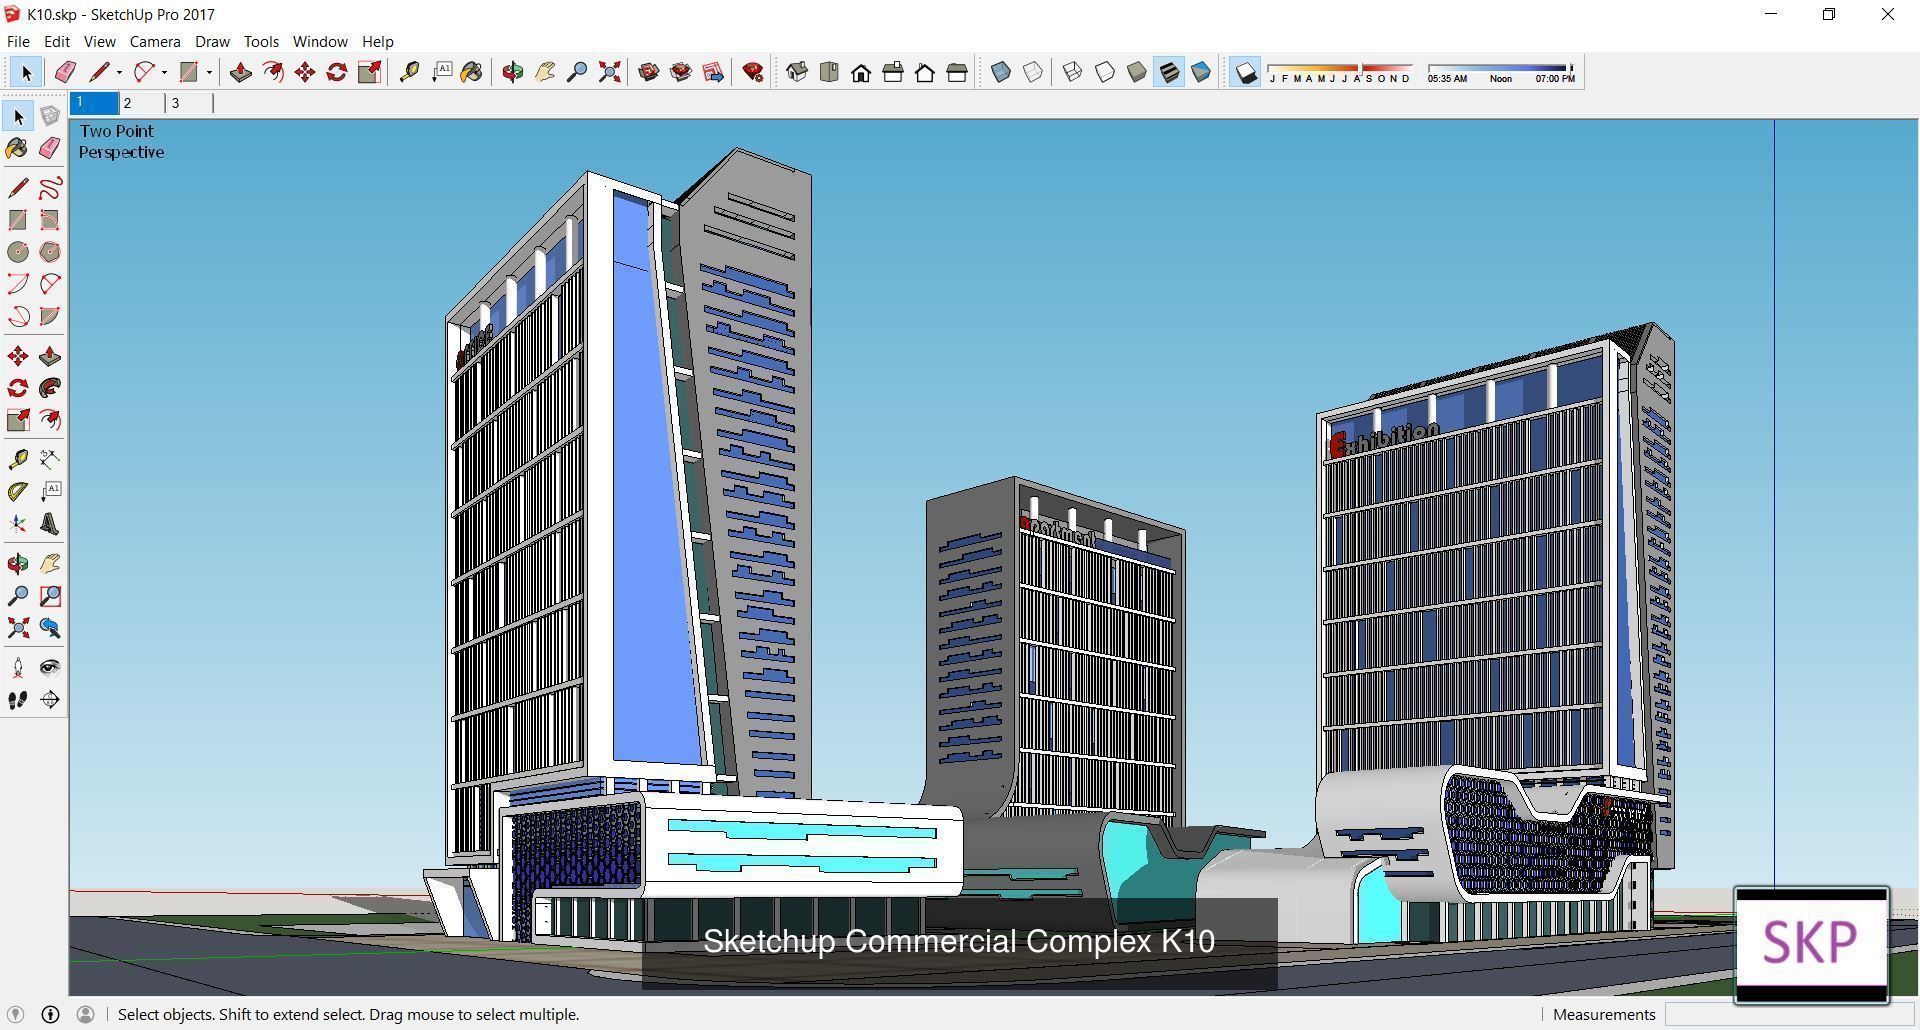This screenshot has height=1030, width=1920.
Task: Pick the Circle tool in the left toolbar
Action: click(18, 252)
